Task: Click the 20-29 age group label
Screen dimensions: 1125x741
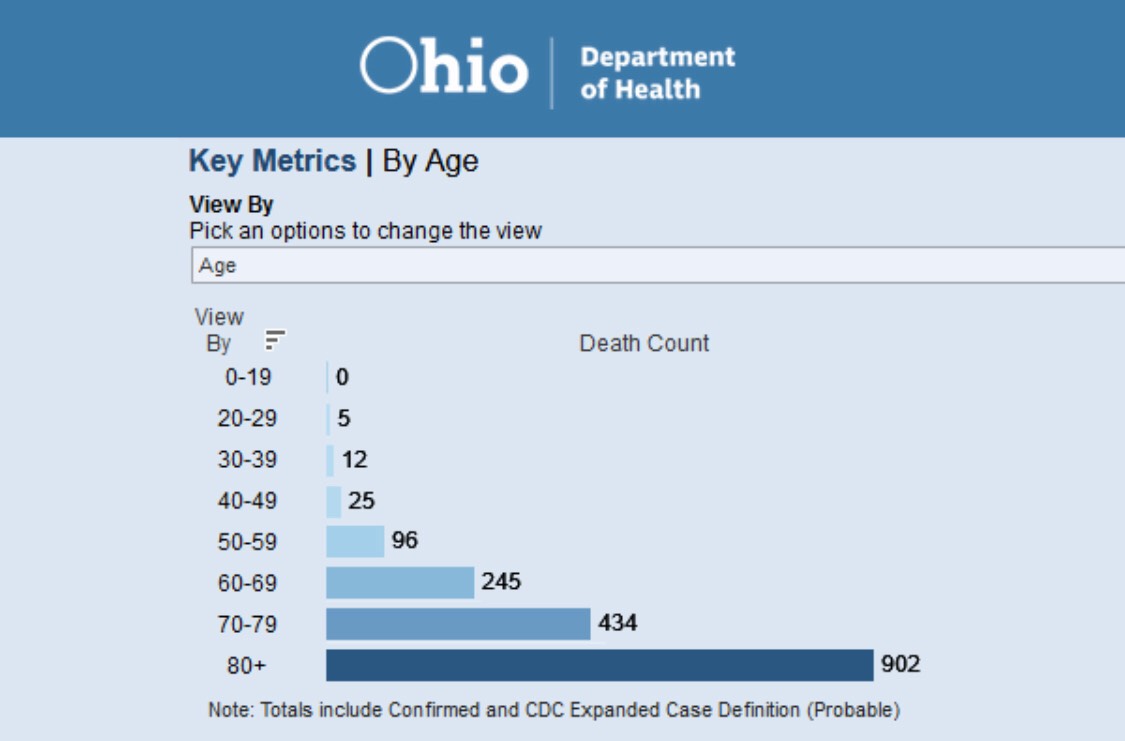Action: click(x=247, y=419)
